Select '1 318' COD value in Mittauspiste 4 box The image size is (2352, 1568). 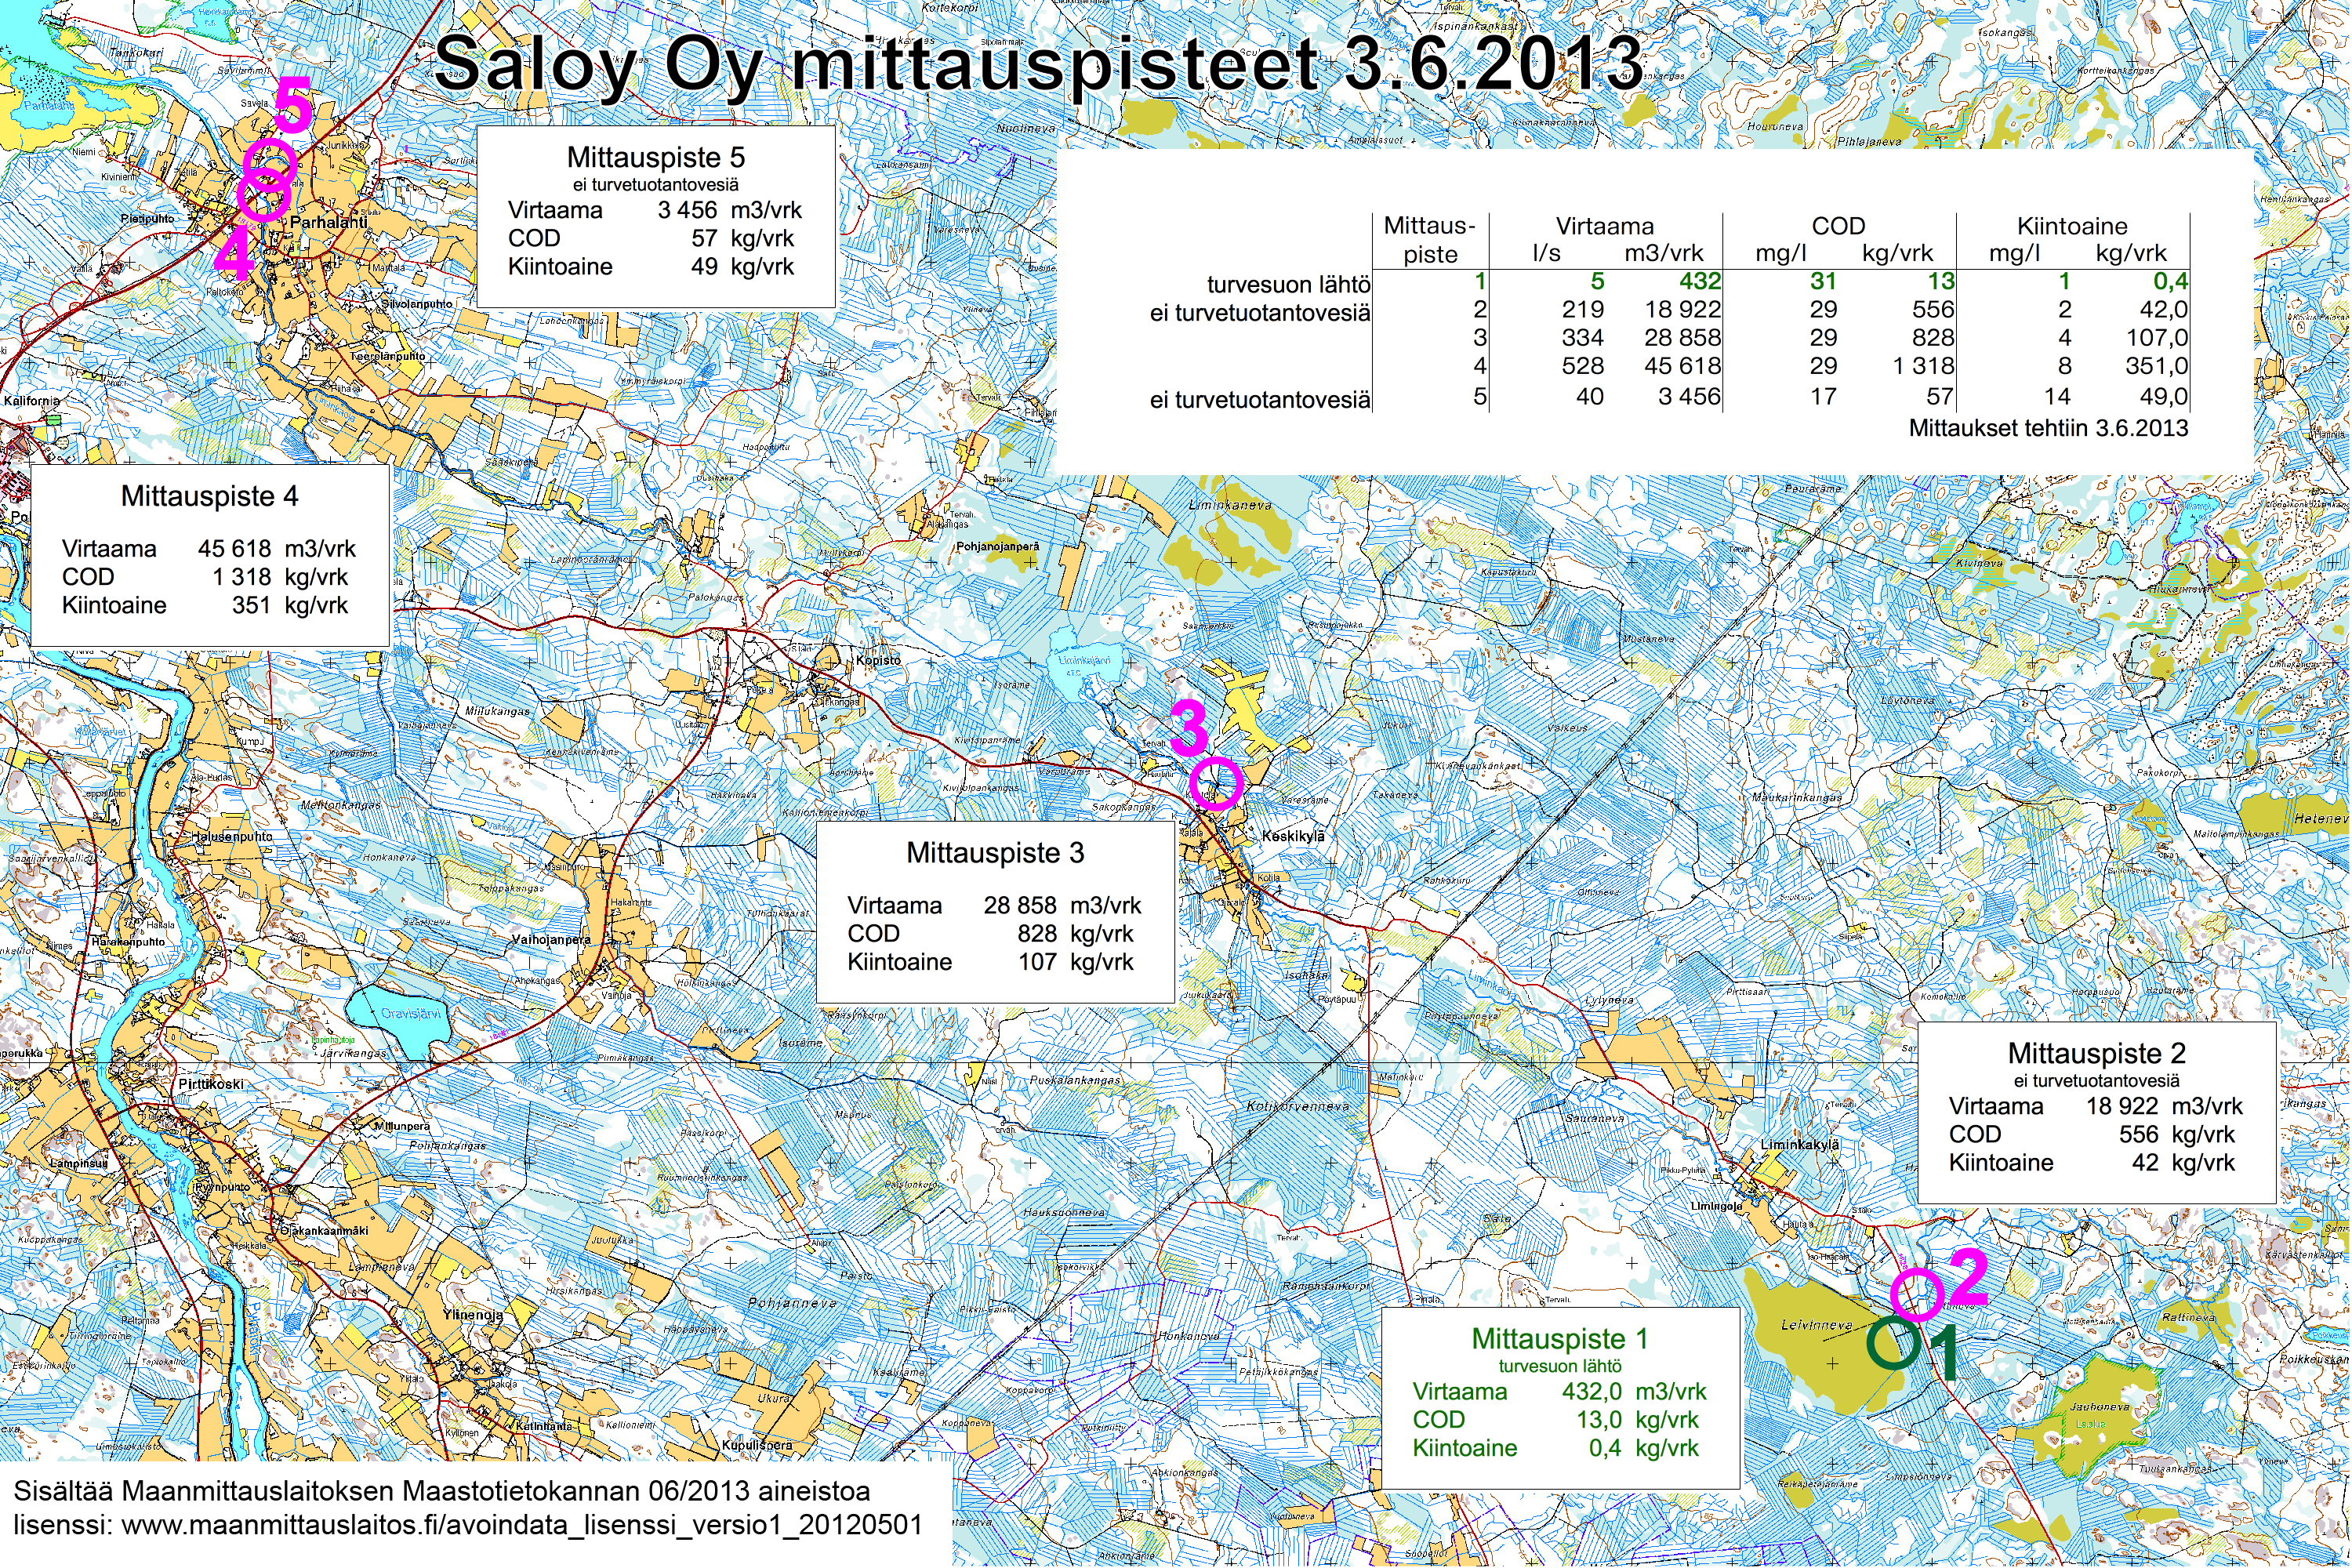coord(241,576)
